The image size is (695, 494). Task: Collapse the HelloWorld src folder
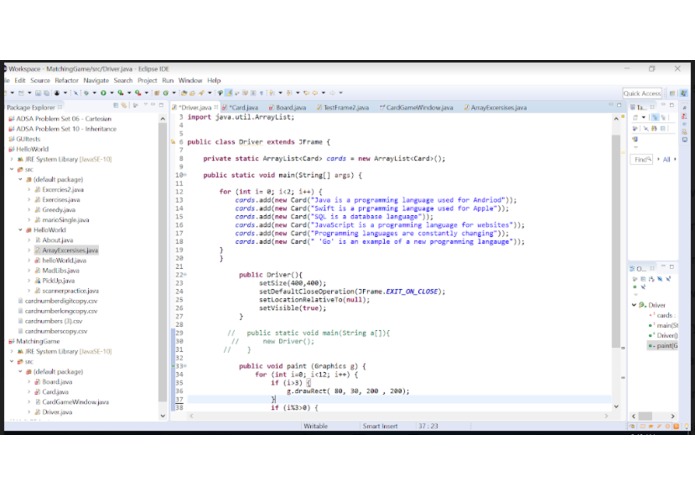12,169
